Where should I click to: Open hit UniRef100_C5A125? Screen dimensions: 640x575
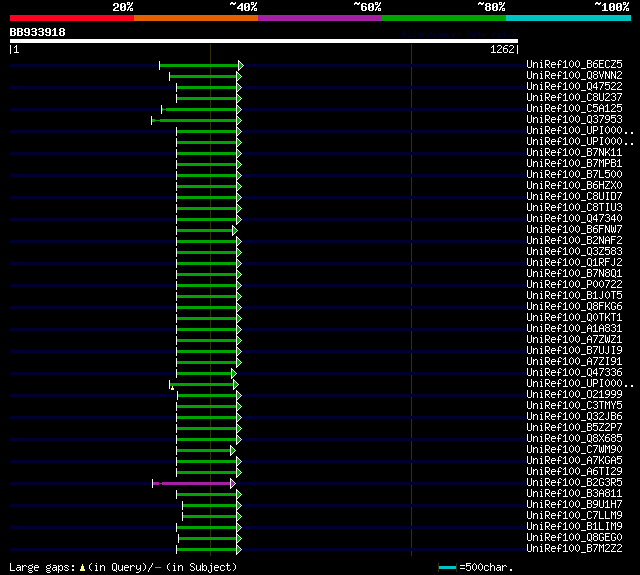574,108
